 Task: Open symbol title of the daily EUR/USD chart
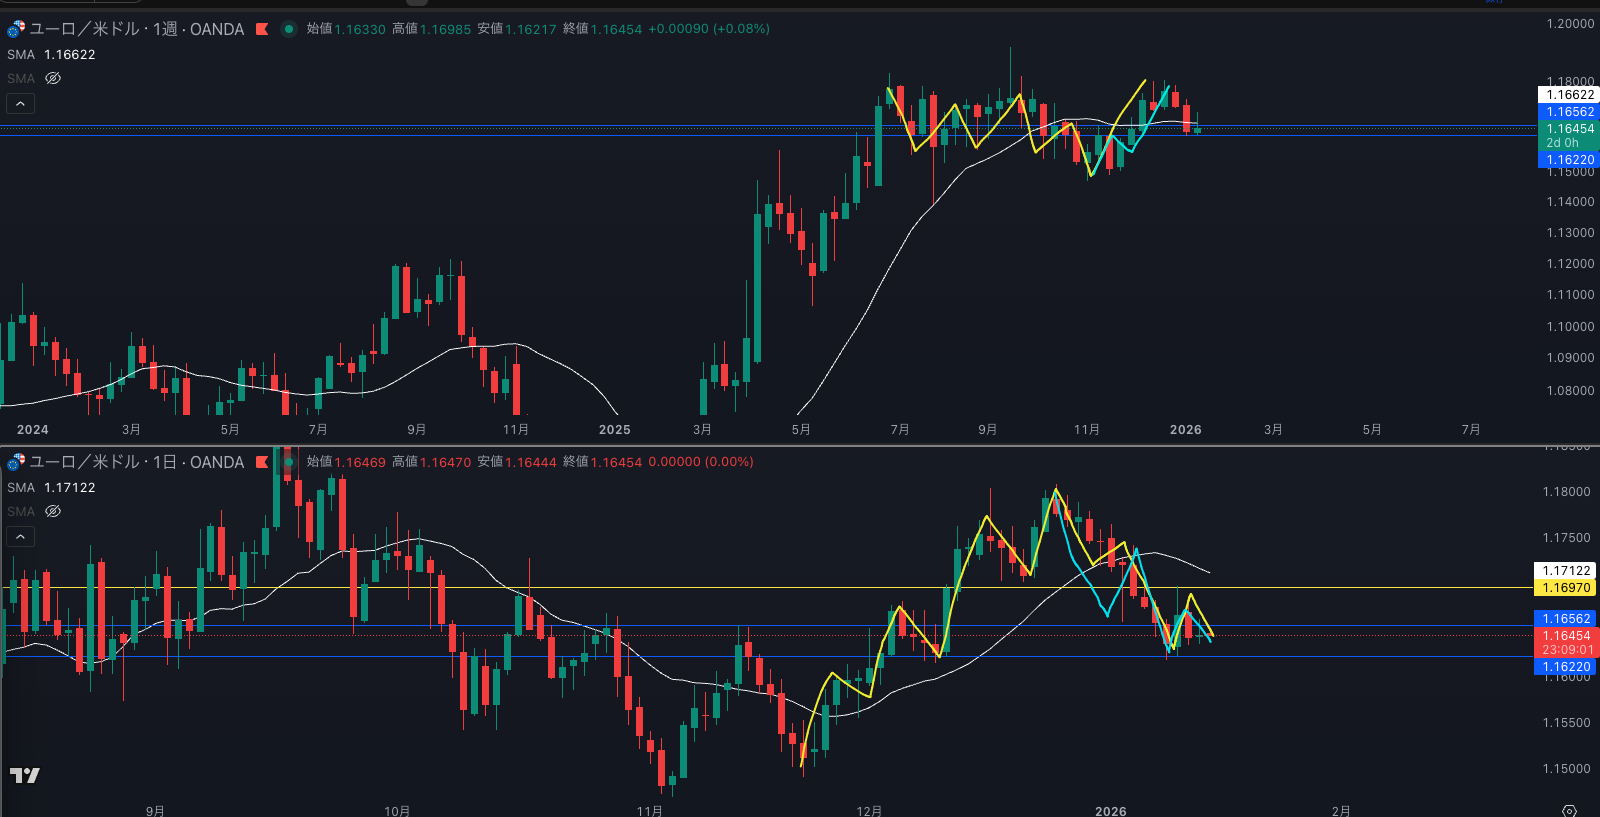pos(136,462)
